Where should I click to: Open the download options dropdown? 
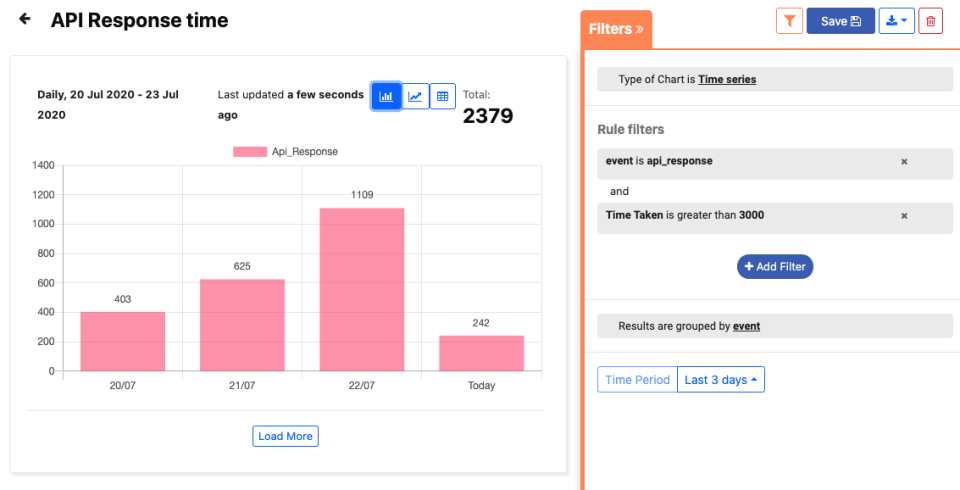tap(896, 20)
